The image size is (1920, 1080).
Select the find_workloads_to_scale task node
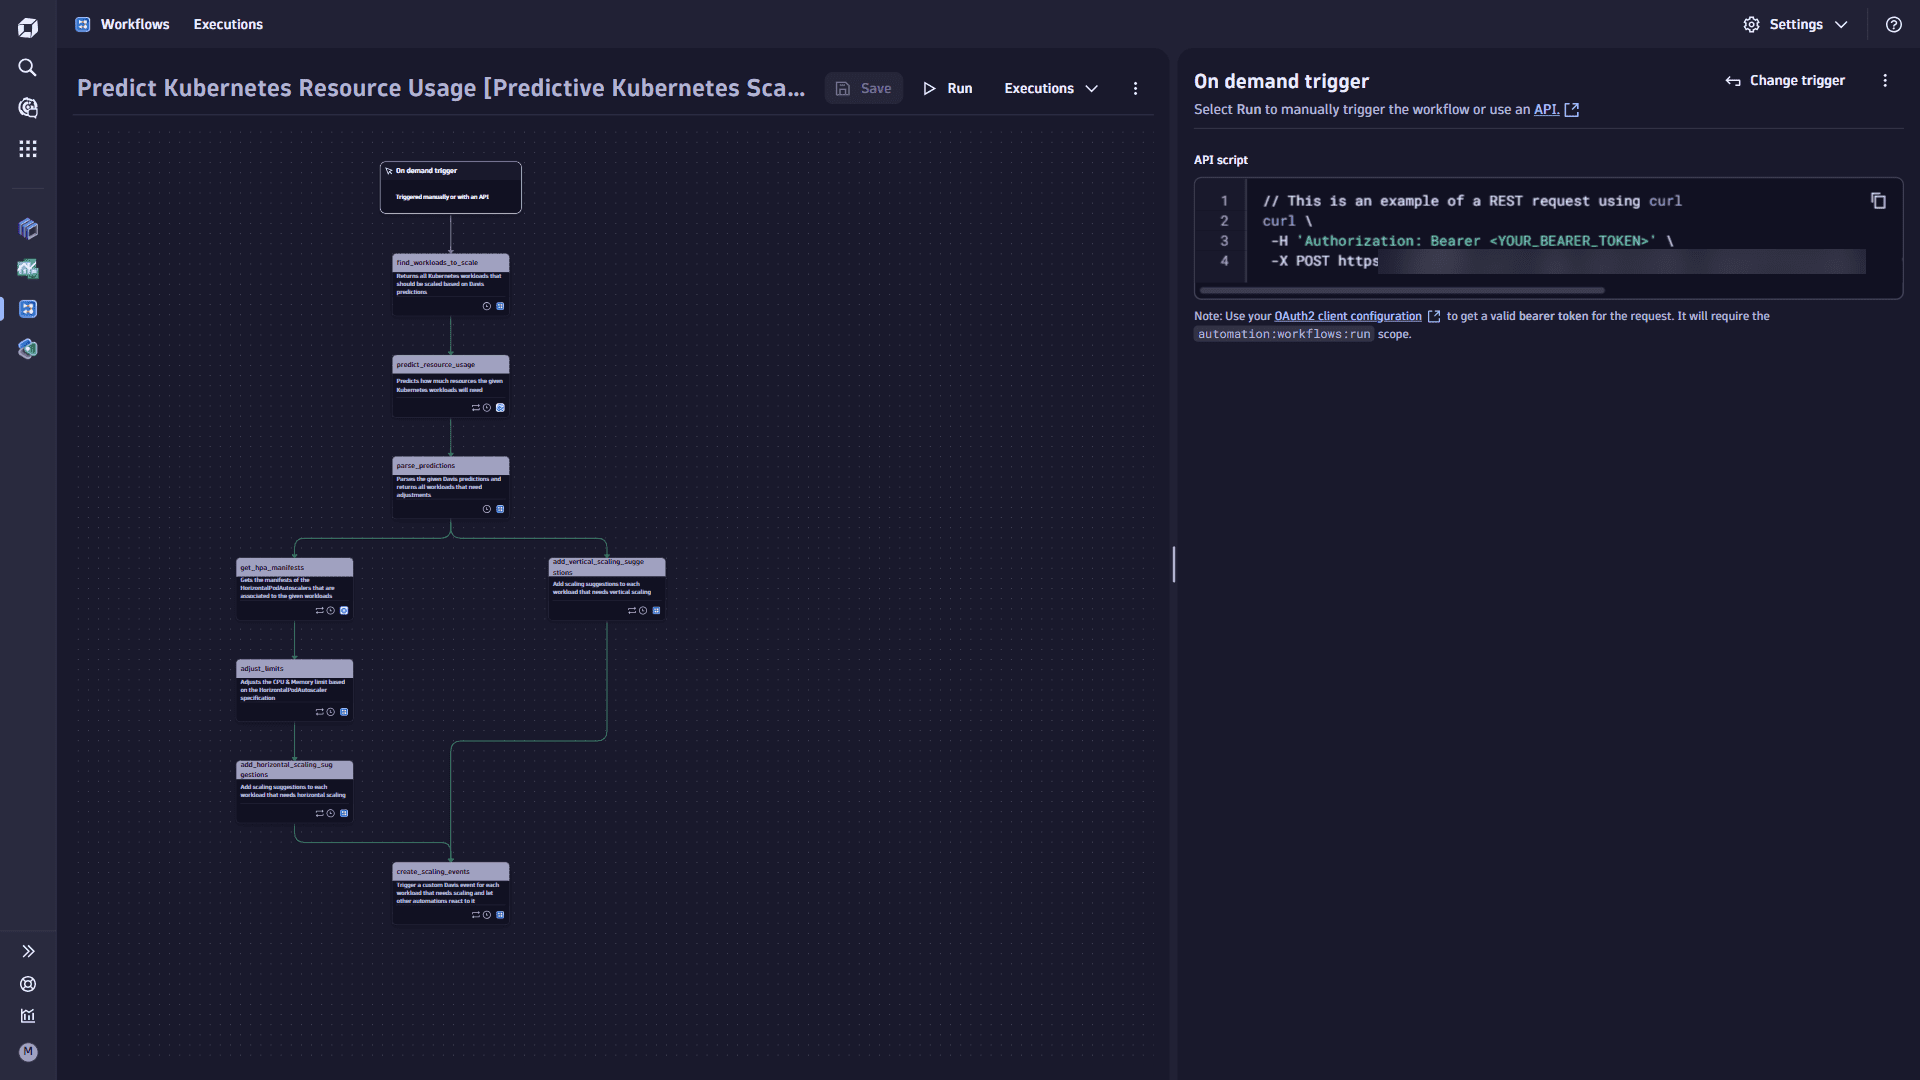point(451,285)
